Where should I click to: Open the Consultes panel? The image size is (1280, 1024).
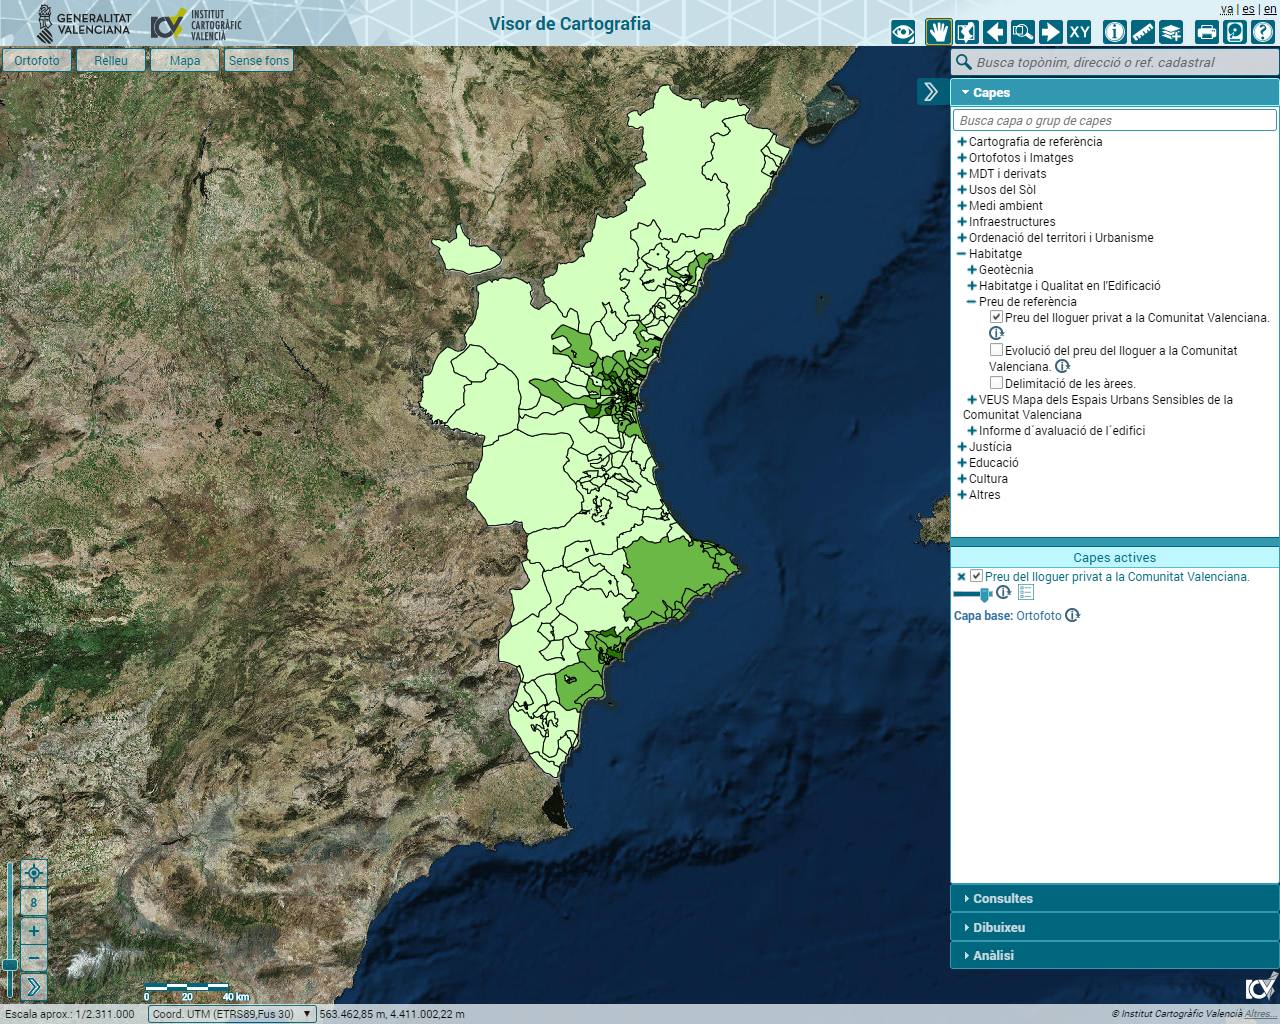click(1003, 898)
